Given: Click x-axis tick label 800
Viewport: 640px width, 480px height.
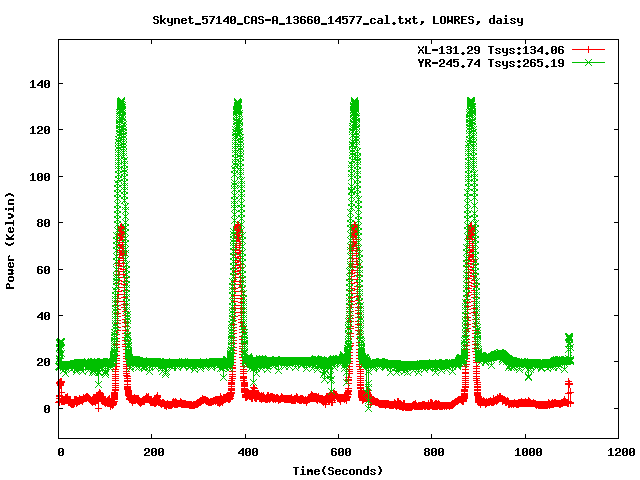Looking at the screenshot, I should 434,452.
